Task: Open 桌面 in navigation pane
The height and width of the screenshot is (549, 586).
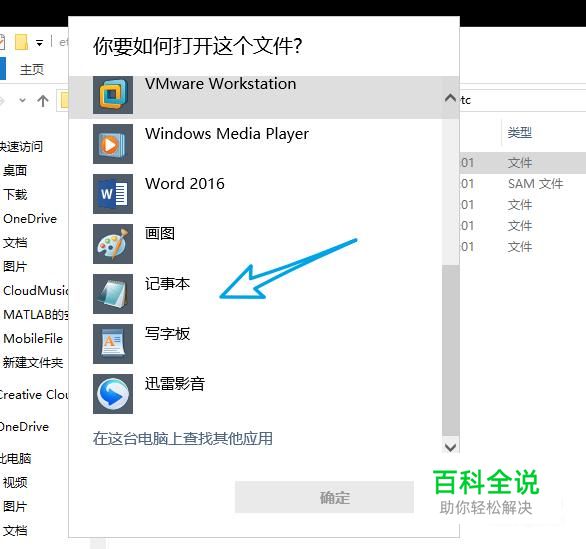Action: click(15, 170)
